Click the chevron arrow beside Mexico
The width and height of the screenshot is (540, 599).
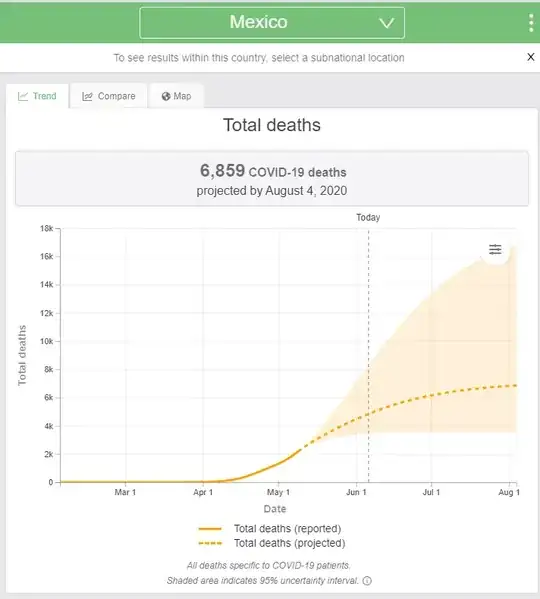coord(386,23)
